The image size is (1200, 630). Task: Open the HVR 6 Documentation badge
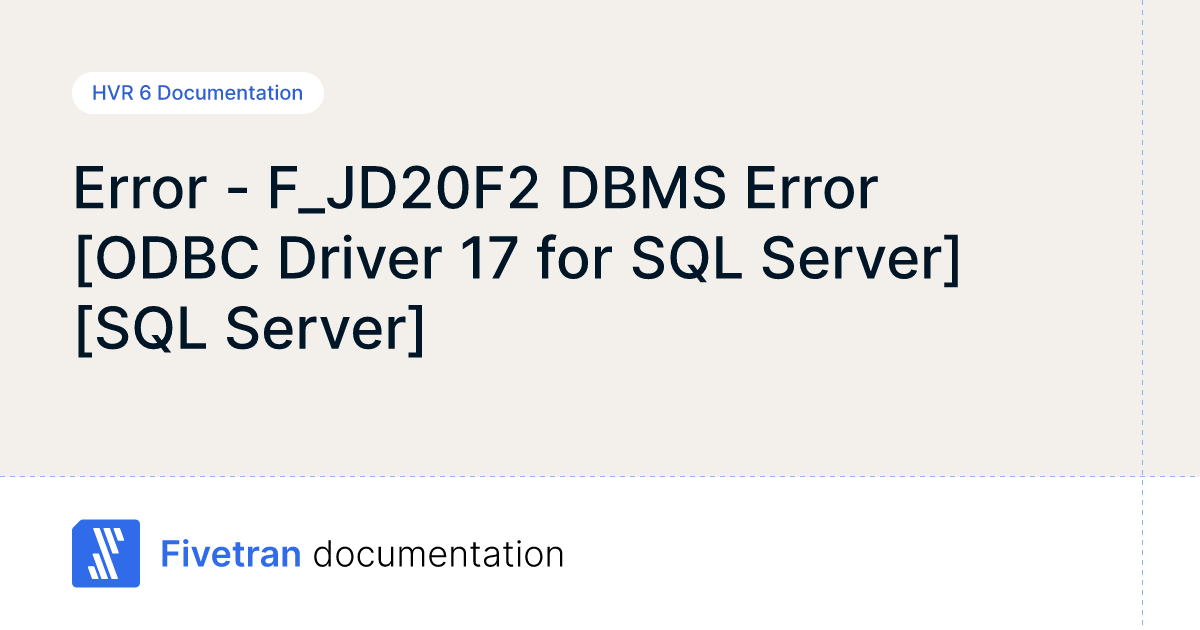click(197, 93)
